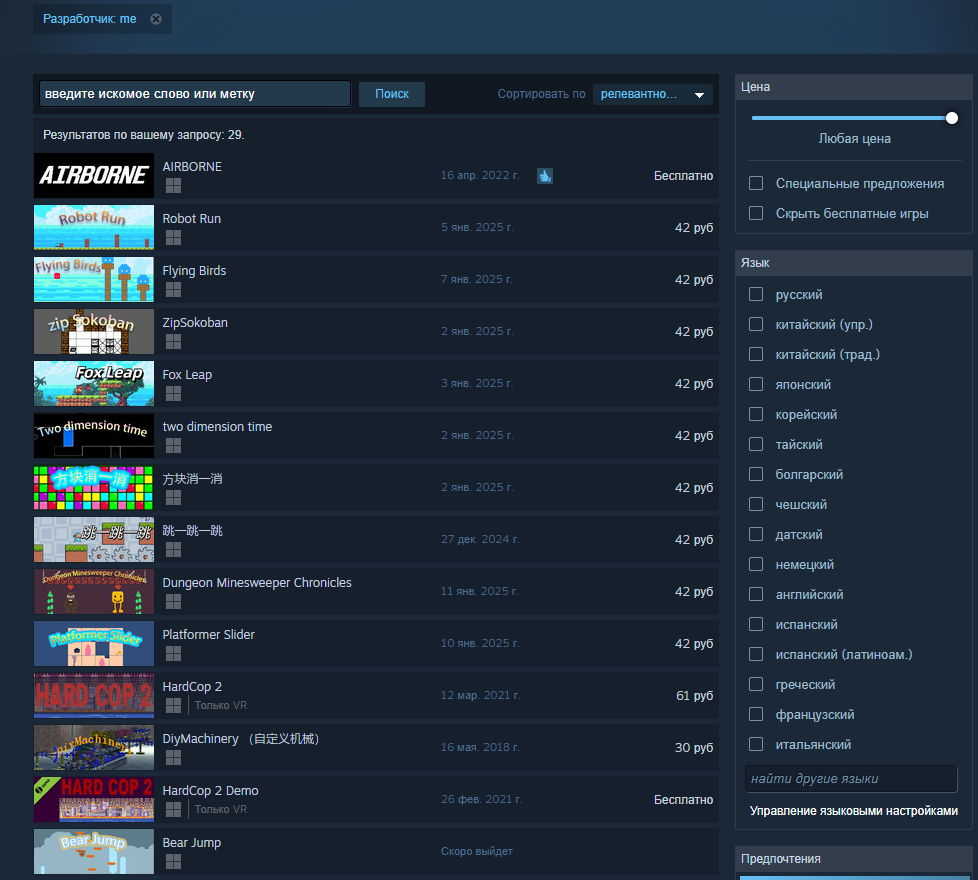Click 'Скоро выйдет' text for Bear Jump

(x=477, y=851)
